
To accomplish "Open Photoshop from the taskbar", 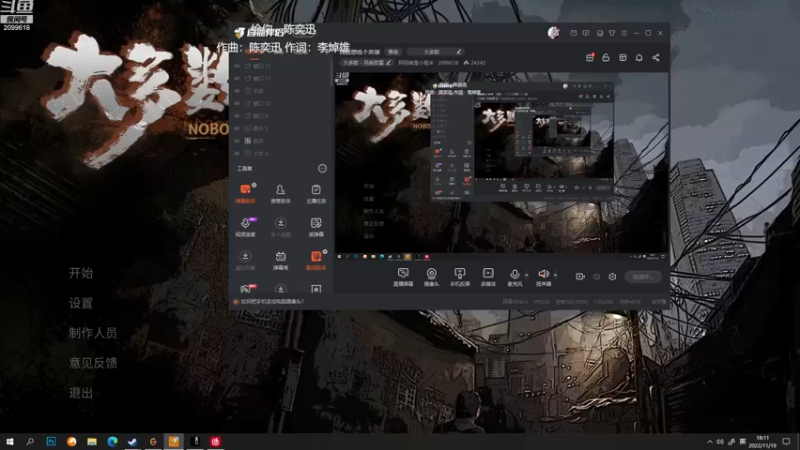I will (x=51, y=441).
